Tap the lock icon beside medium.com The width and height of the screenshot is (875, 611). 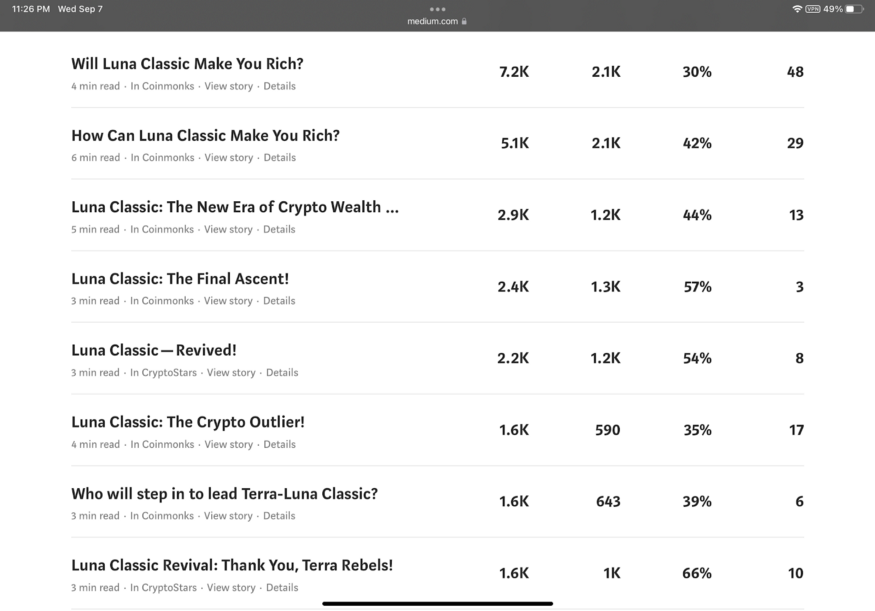[x=464, y=21]
